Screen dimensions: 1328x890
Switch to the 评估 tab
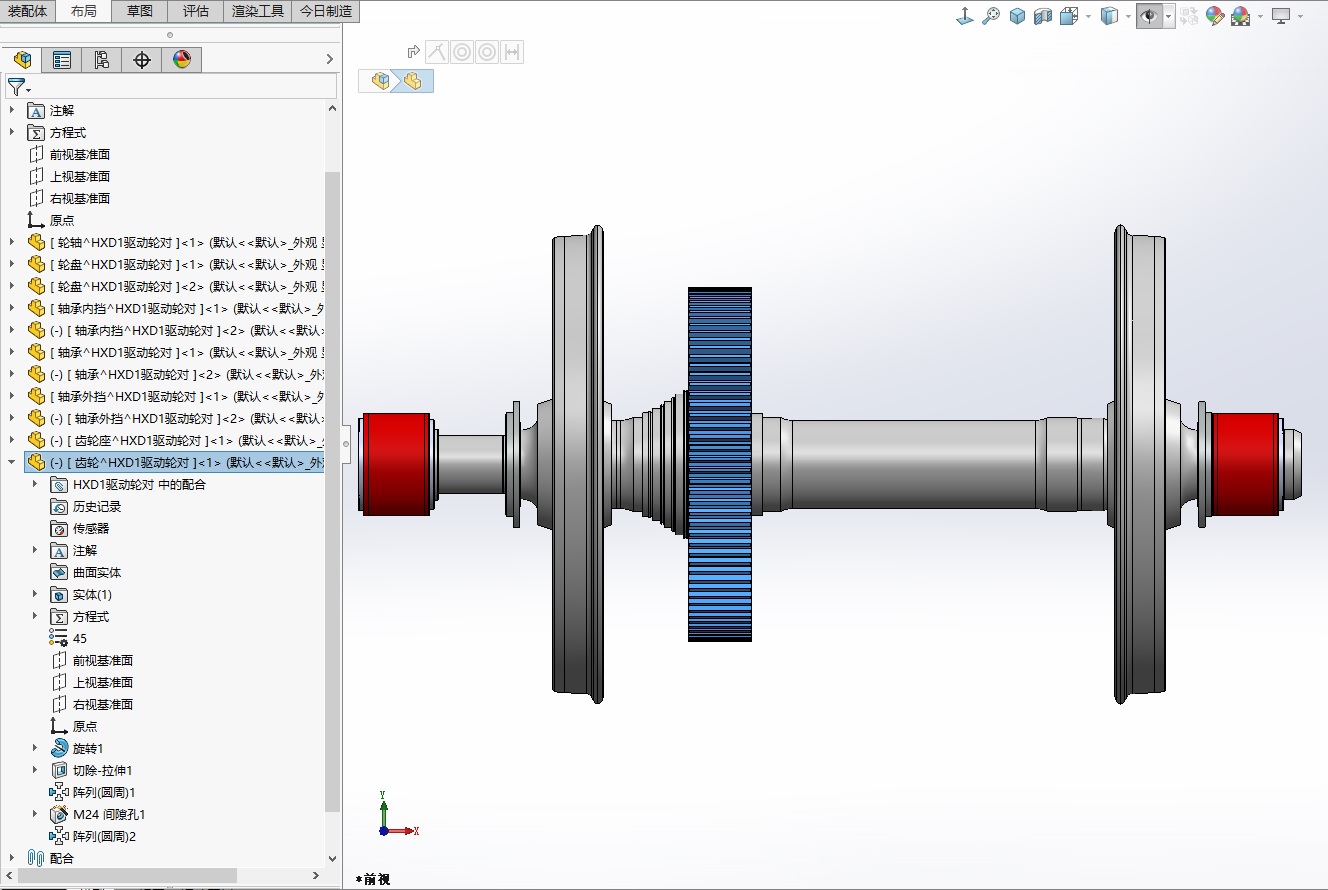tap(196, 11)
